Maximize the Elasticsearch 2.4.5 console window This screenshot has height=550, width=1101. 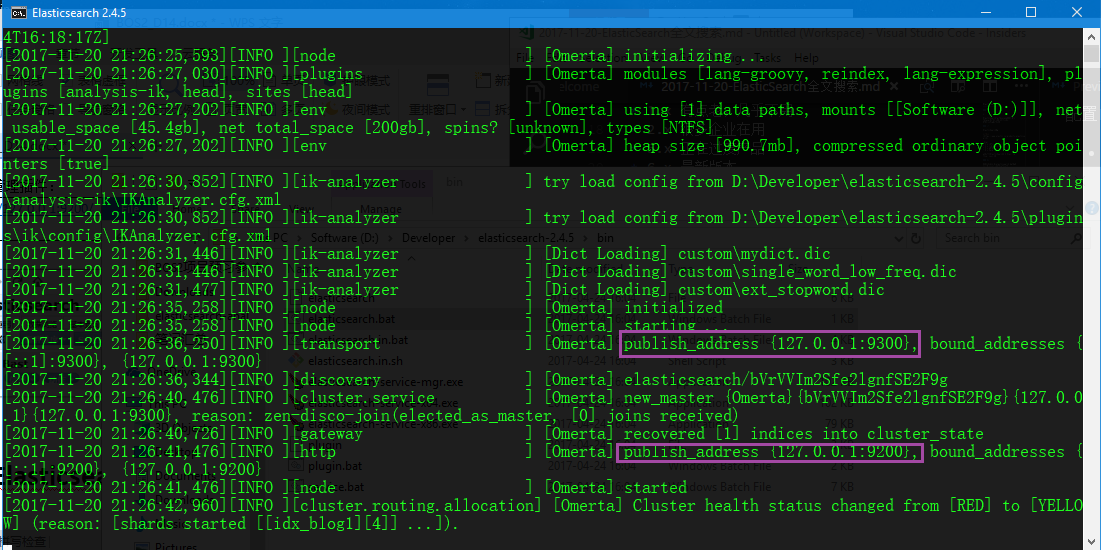click(1031, 13)
